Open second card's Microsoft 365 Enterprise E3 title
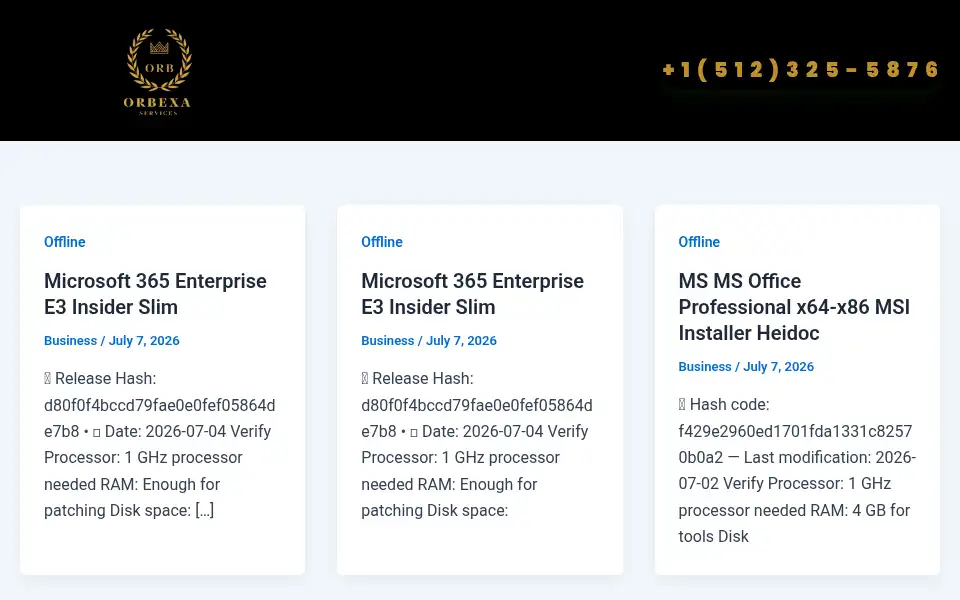The width and height of the screenshot is (960, 600). point(473,294)
